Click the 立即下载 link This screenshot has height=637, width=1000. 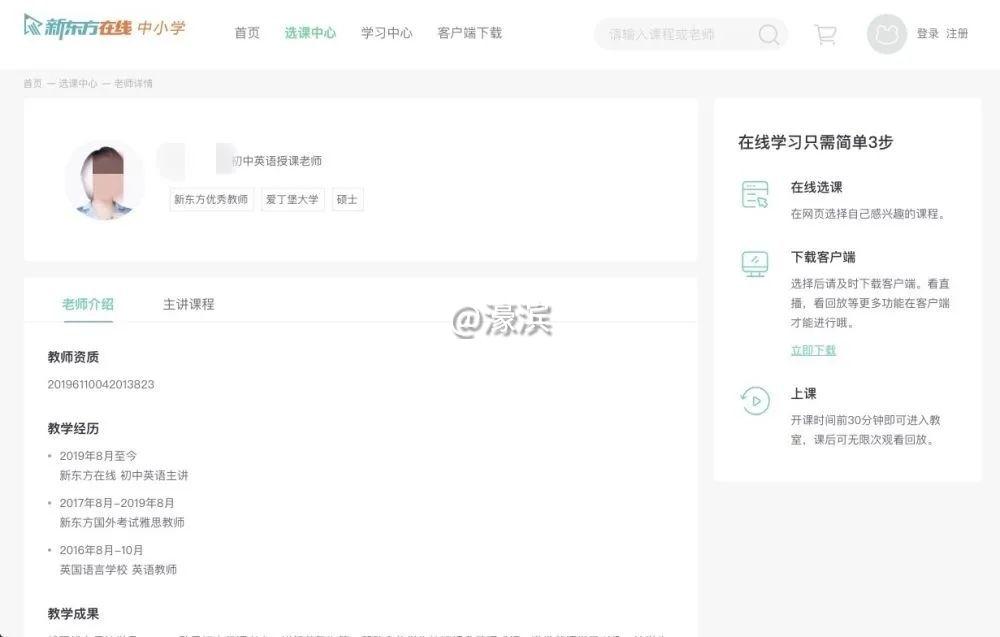pos(813,350)
